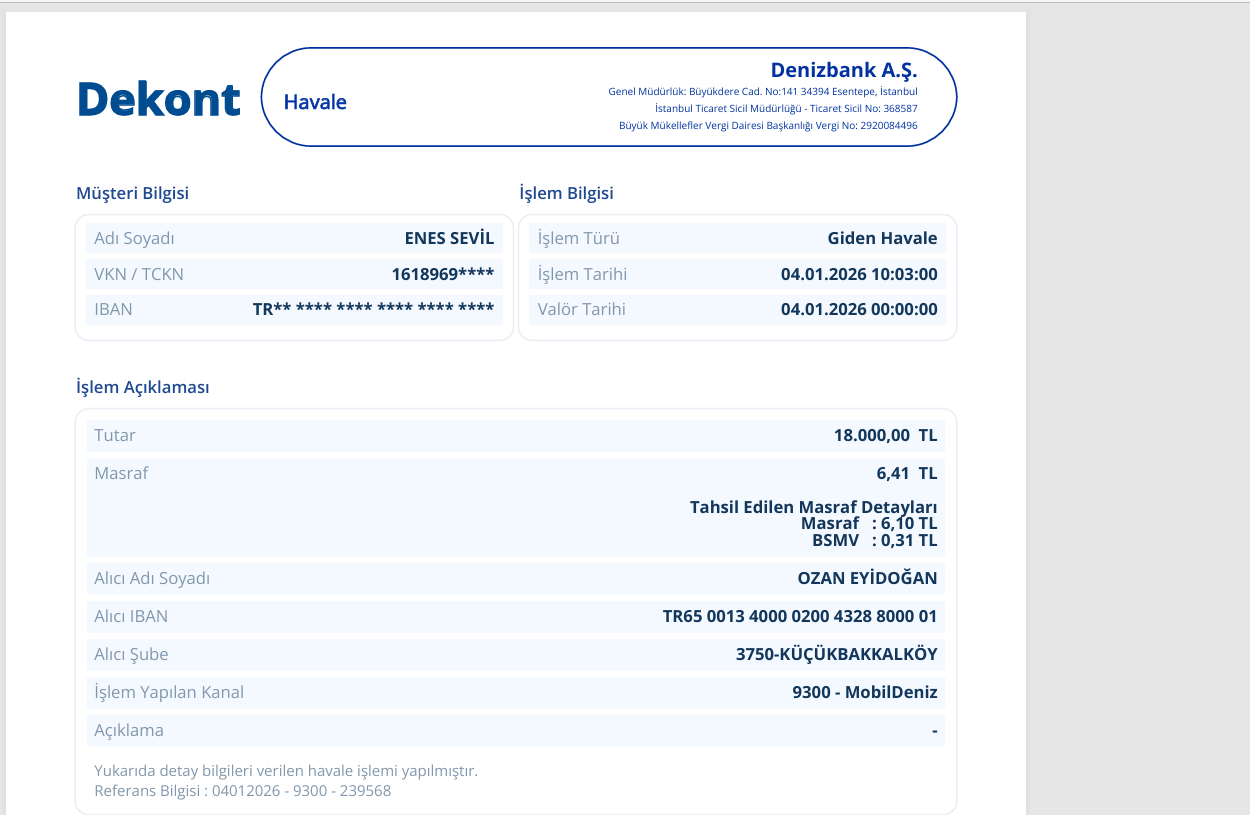
Task: Click the Giden Havale transaction type
Action: [883, 238]
